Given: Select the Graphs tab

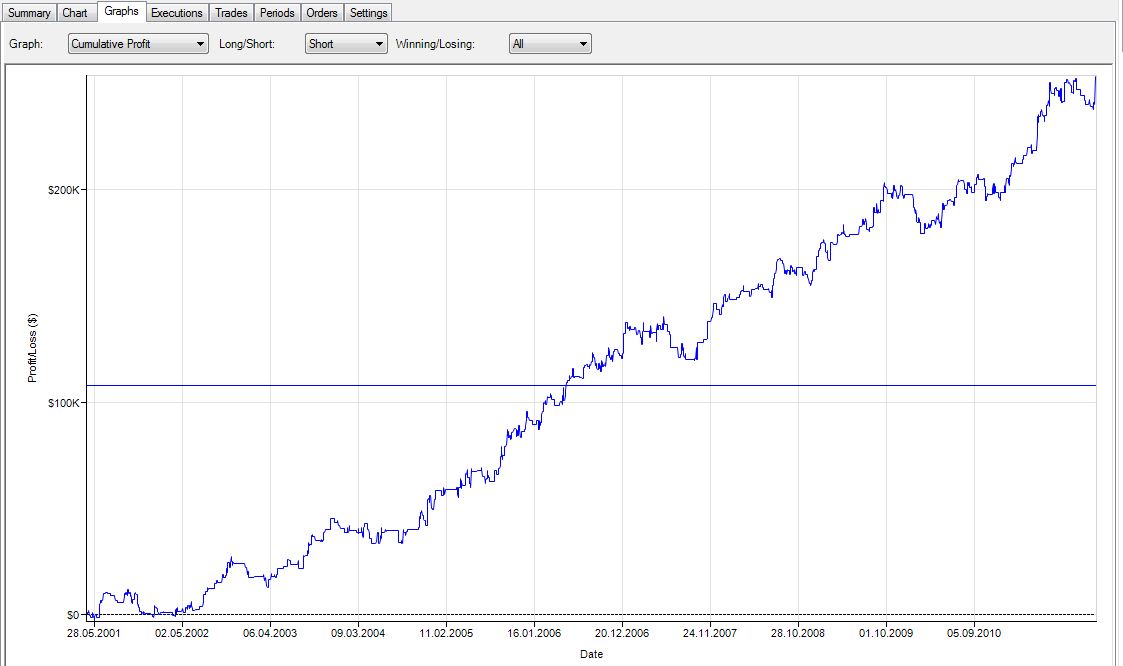Looking at the screenshot, I should 121,12.
